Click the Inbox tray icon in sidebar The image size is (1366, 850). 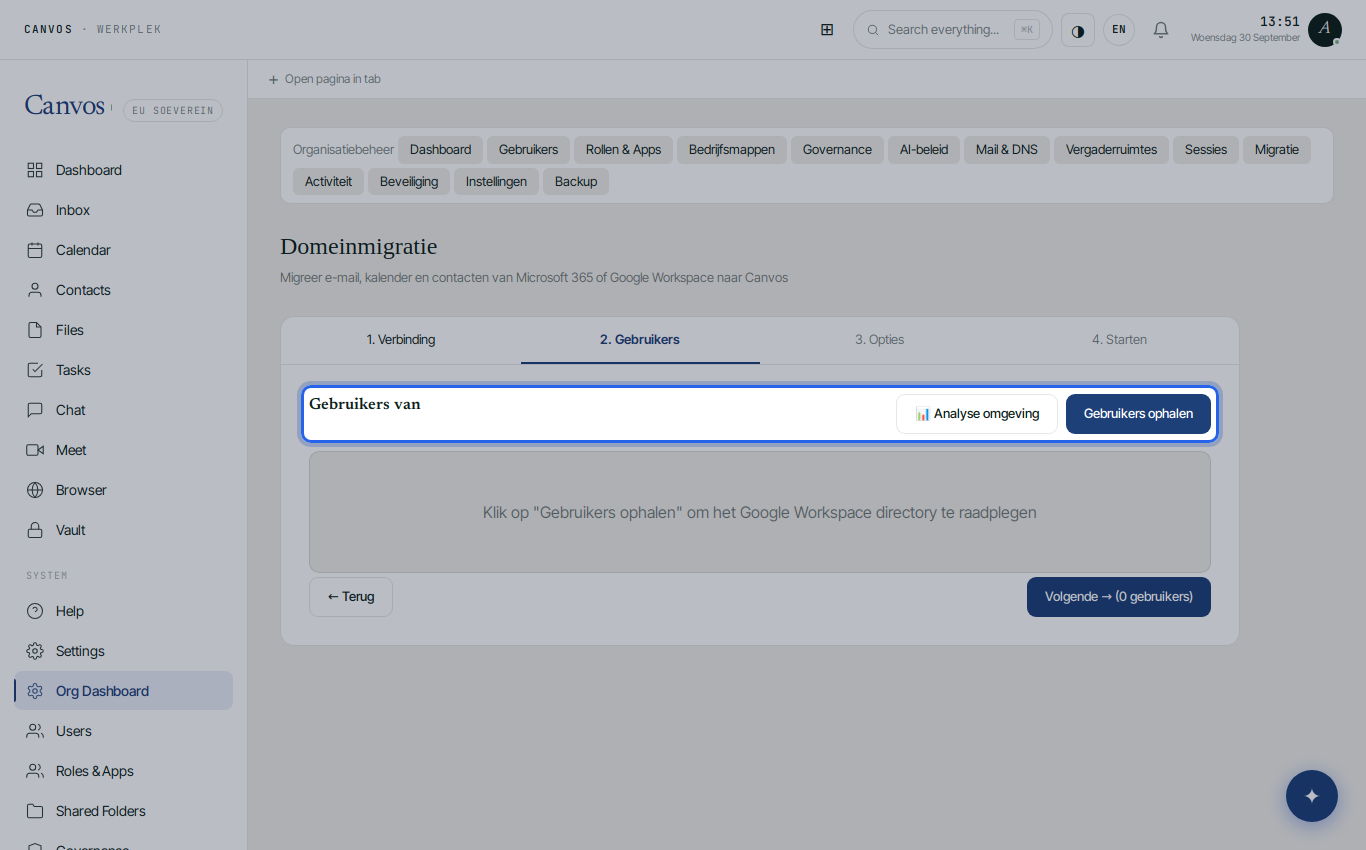coord(35,210)
